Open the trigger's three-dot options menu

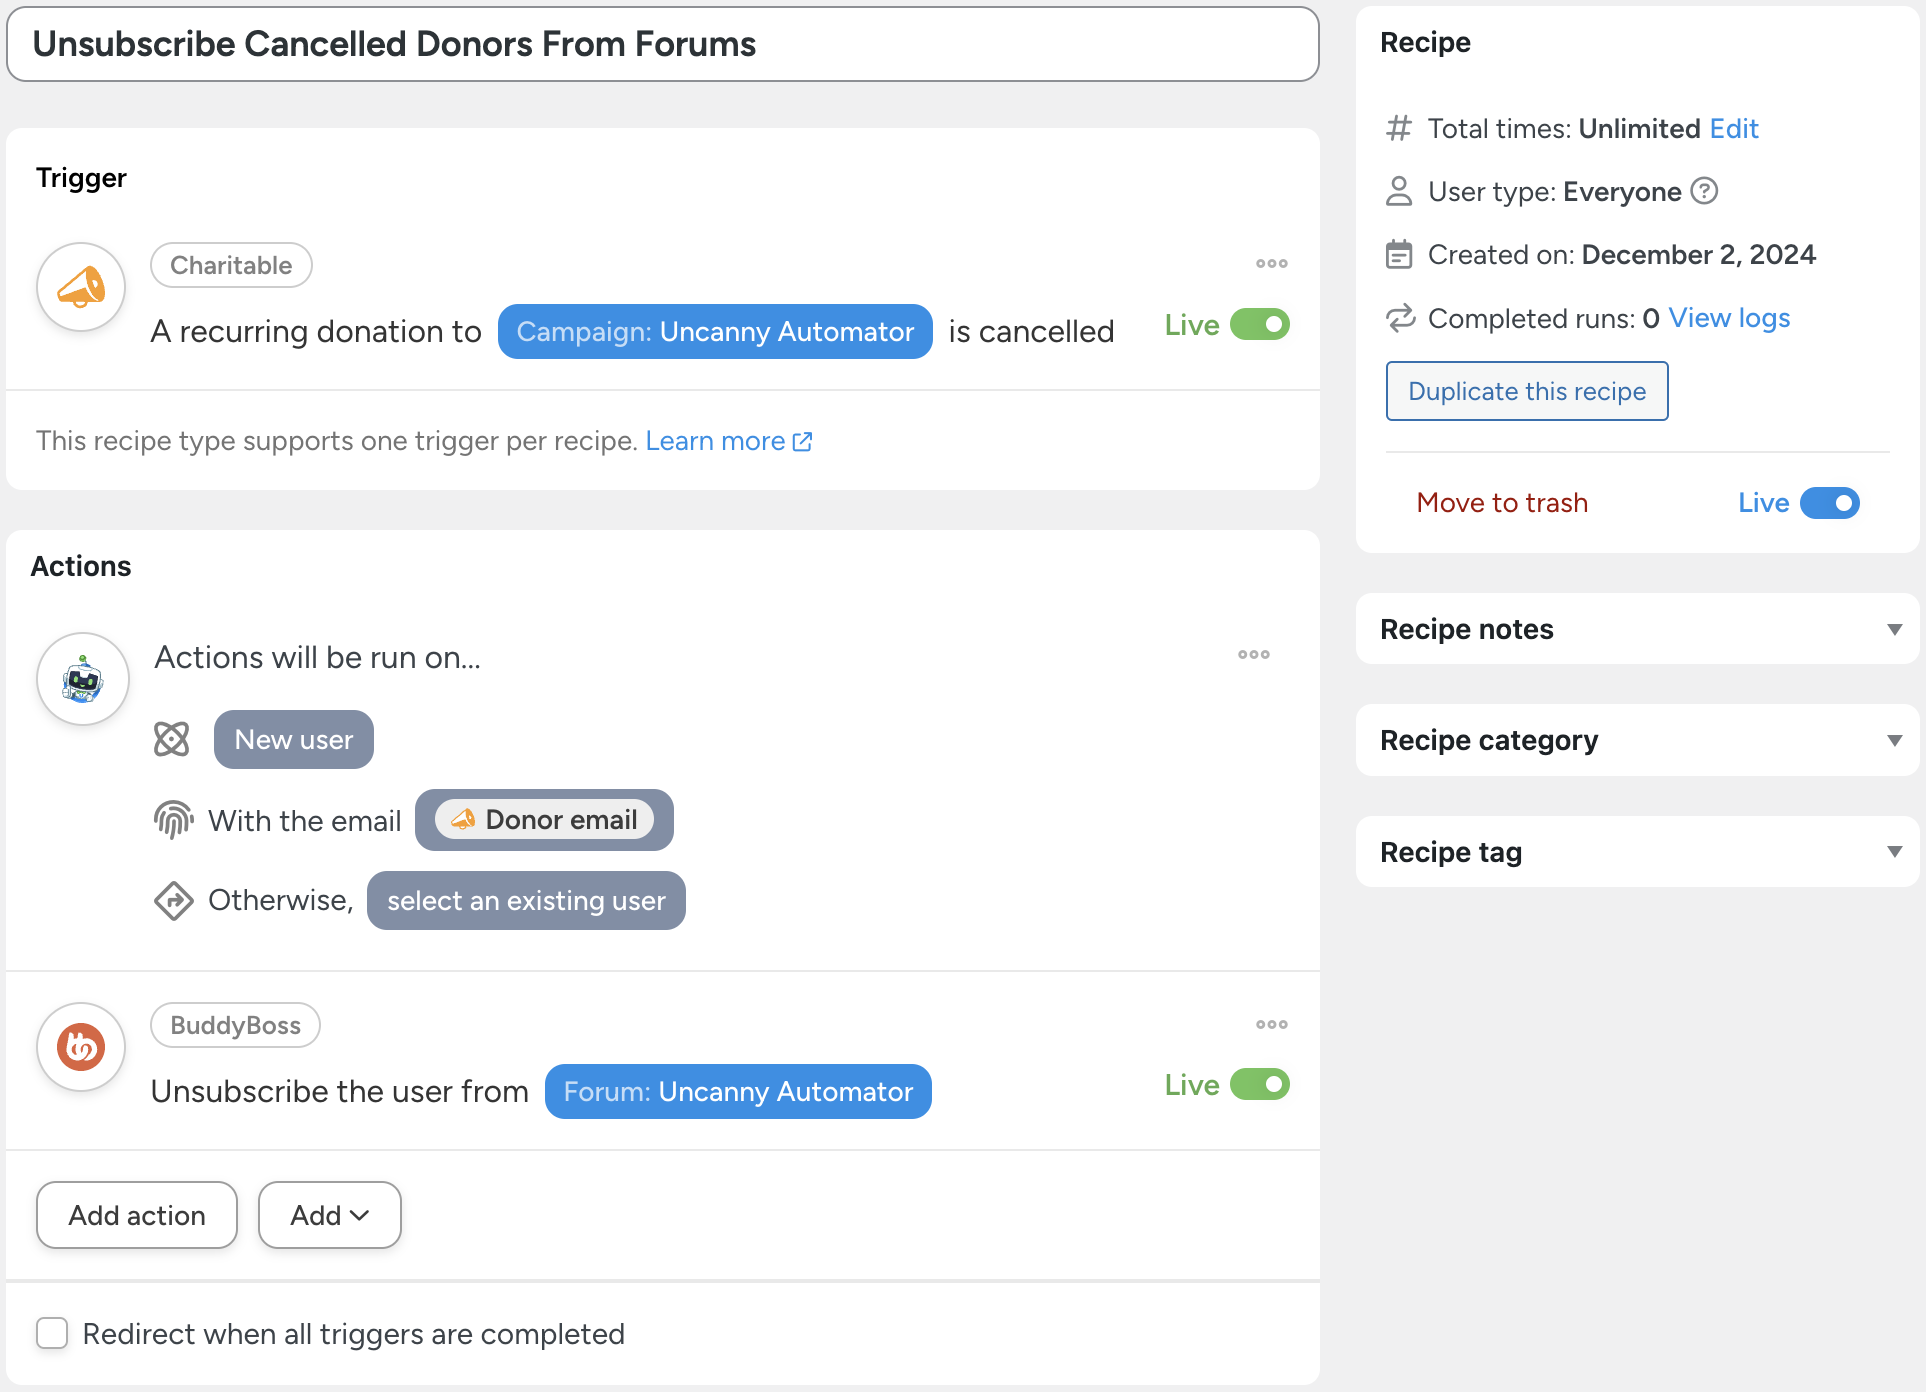point(1271,264)
